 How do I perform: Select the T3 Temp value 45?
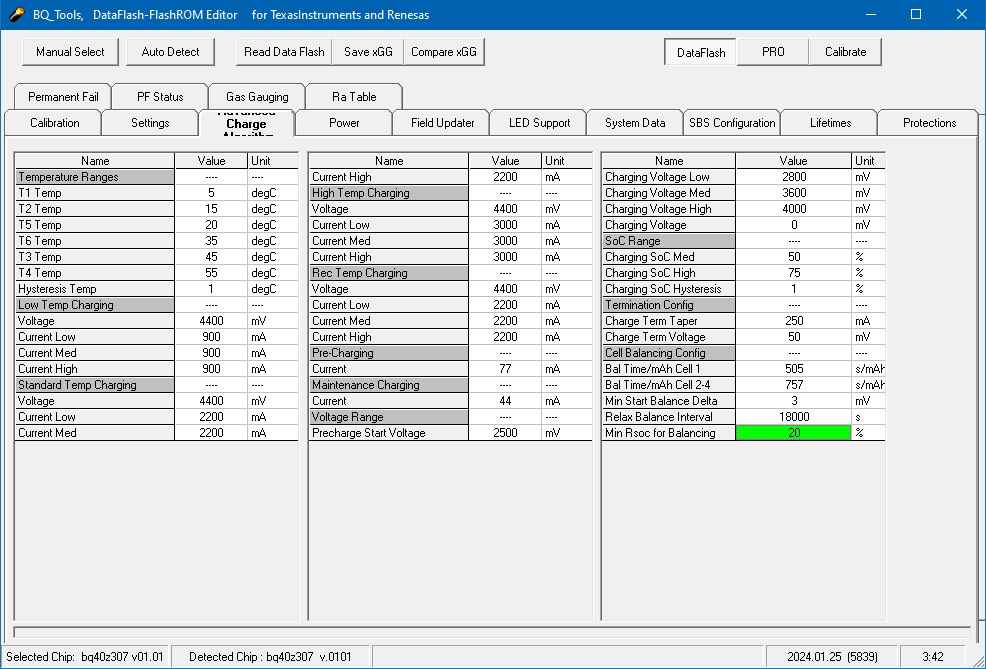click(x=211, y=257)
